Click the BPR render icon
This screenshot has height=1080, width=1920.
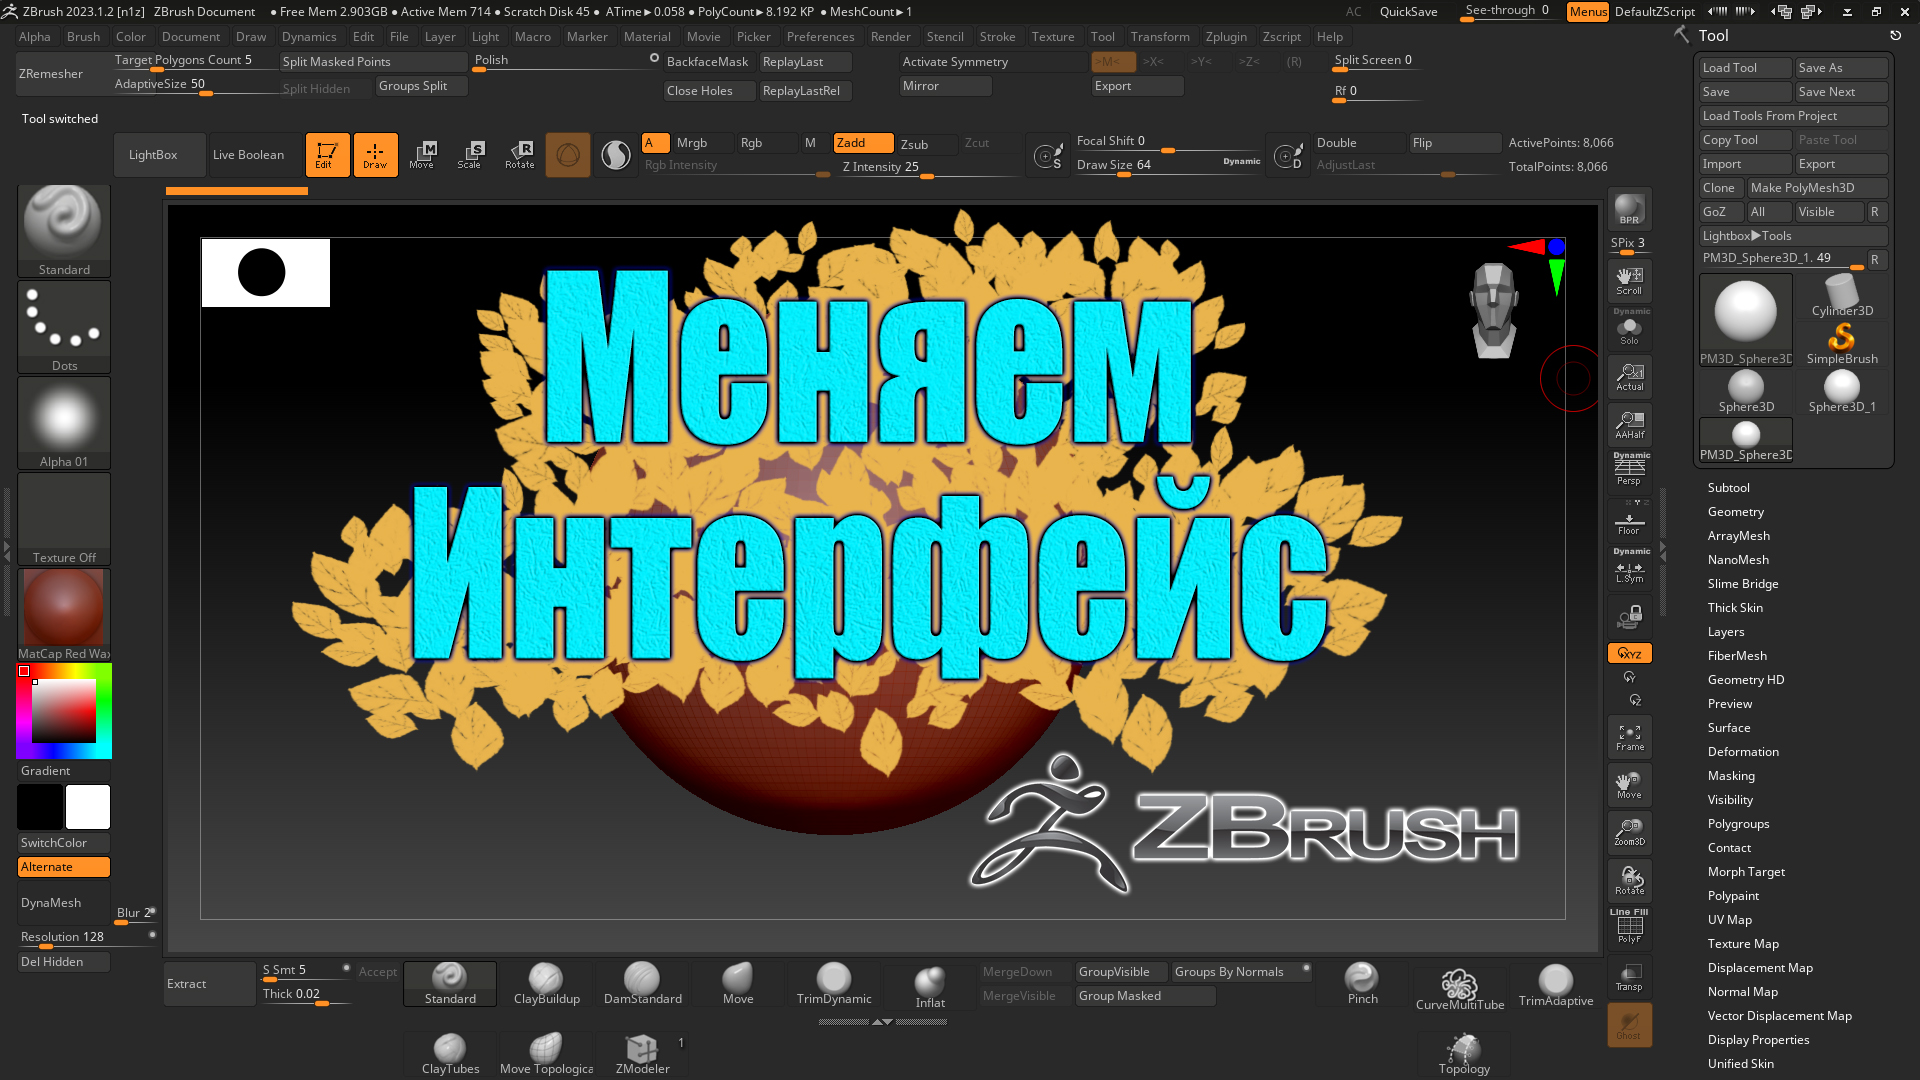(x=1629, y=209)
